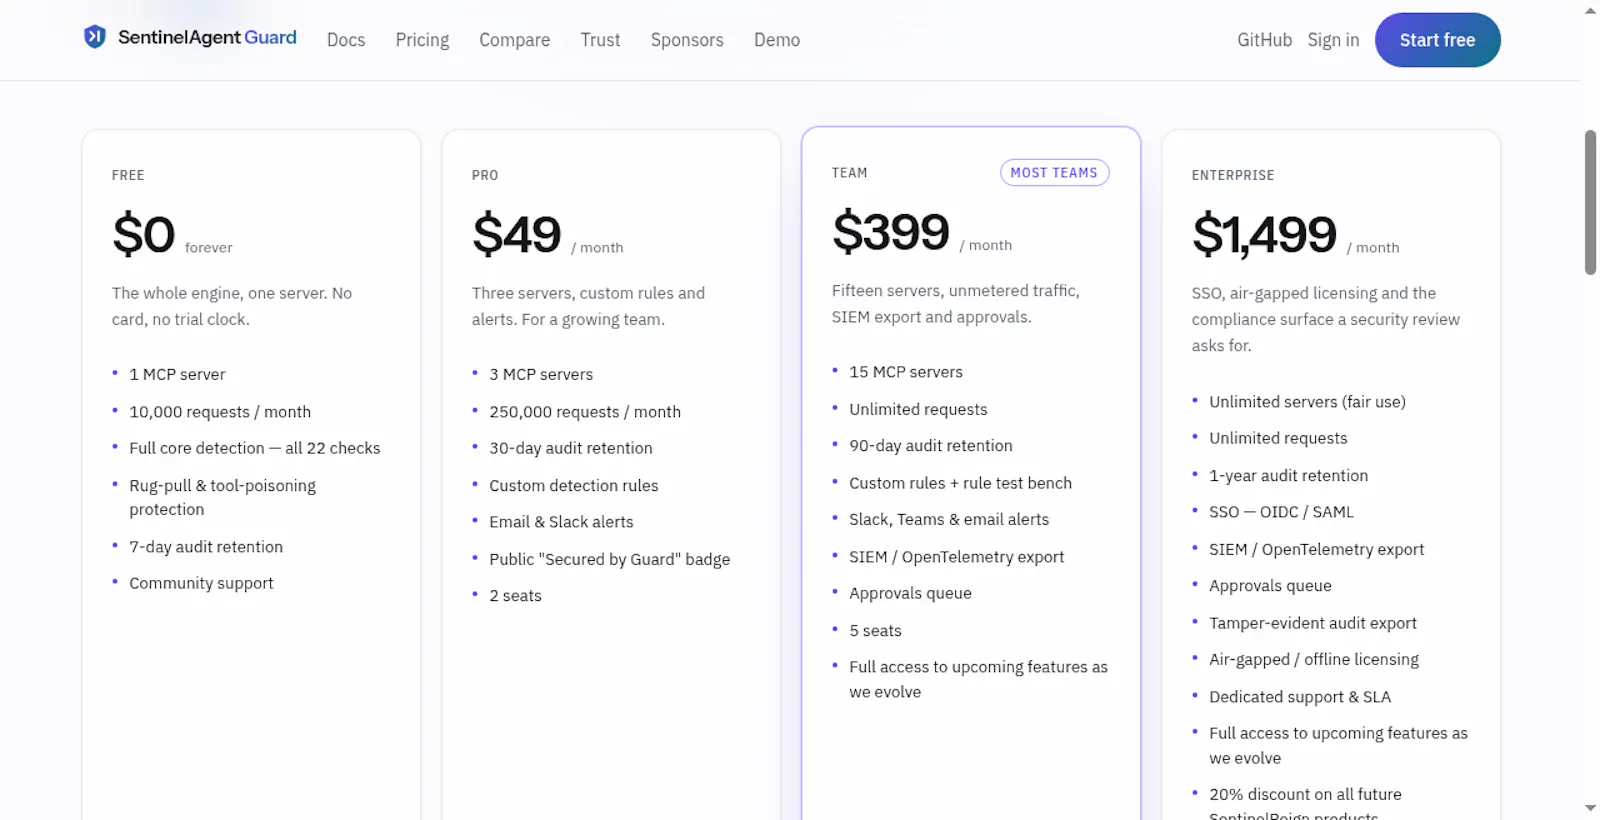Click the MOST TEAMS badge
Screen dimensions: 1600x820
[1054, 173]
